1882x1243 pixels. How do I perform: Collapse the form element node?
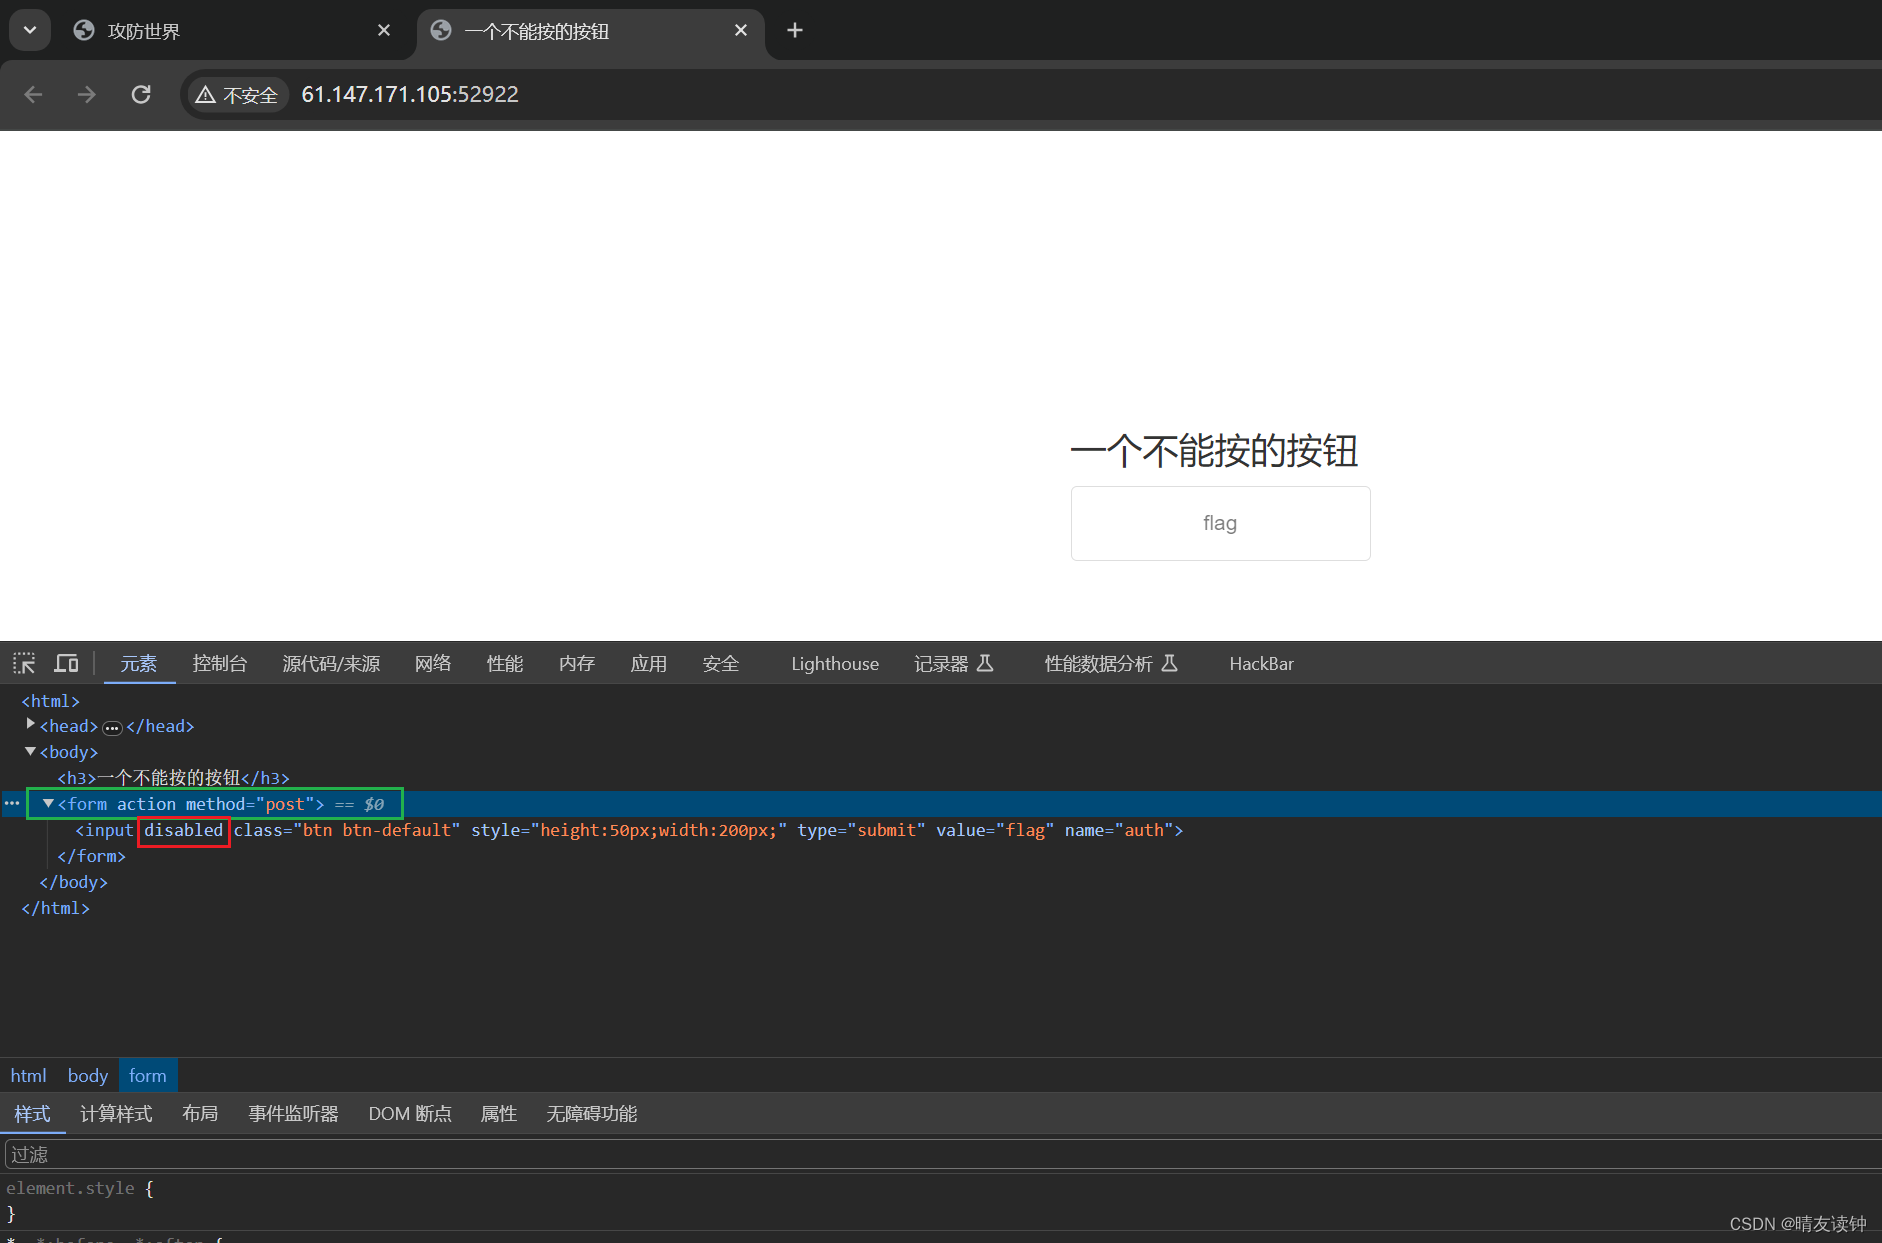point(48,803)
